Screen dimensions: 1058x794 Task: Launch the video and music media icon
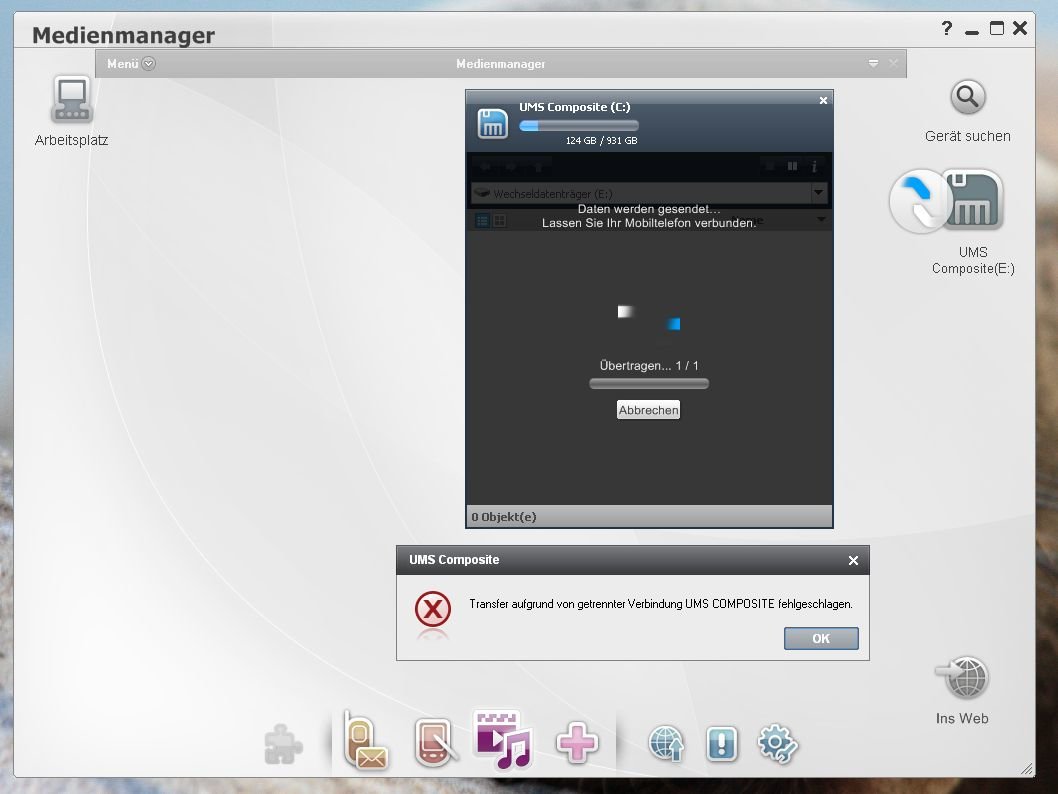tap(503, 740)
